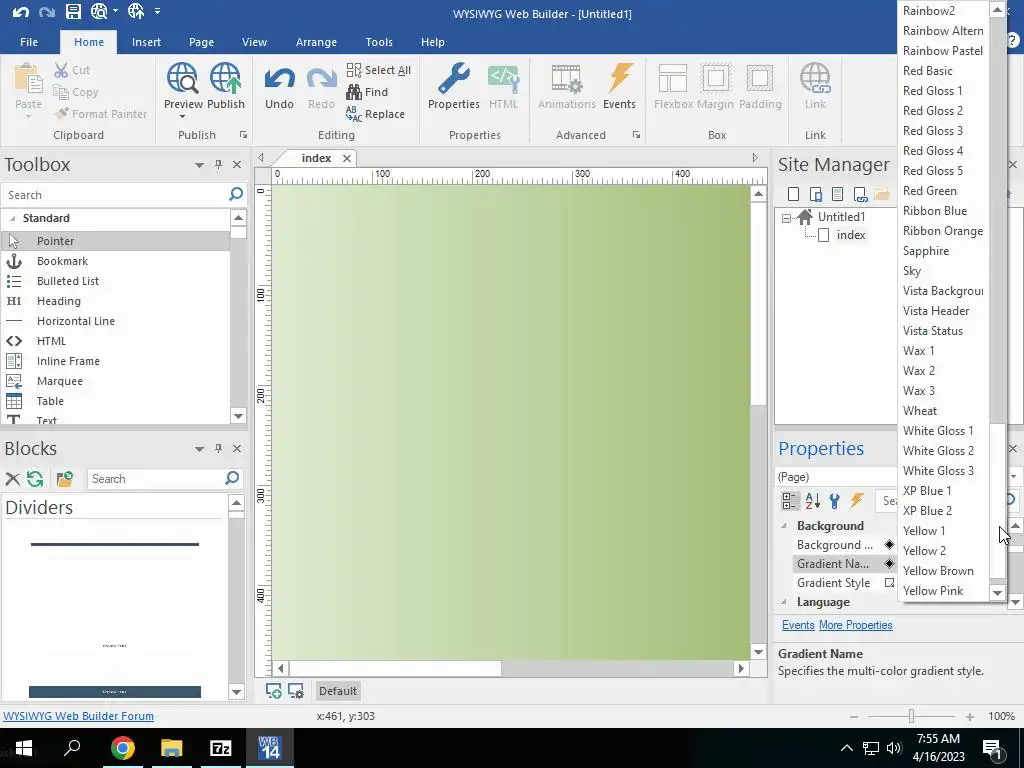Open the Toolbox panel options dropdown arrow
This screenshot has height=768, width=1024.
199,165
